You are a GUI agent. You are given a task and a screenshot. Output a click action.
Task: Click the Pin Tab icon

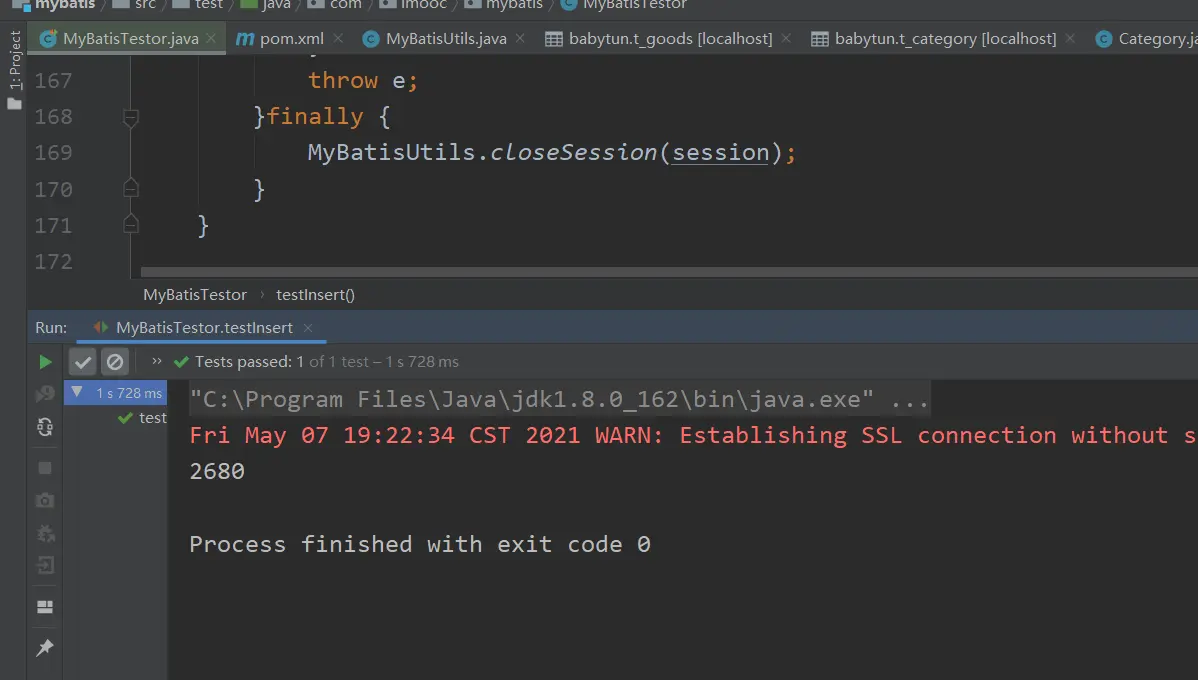tap(45, 648)
